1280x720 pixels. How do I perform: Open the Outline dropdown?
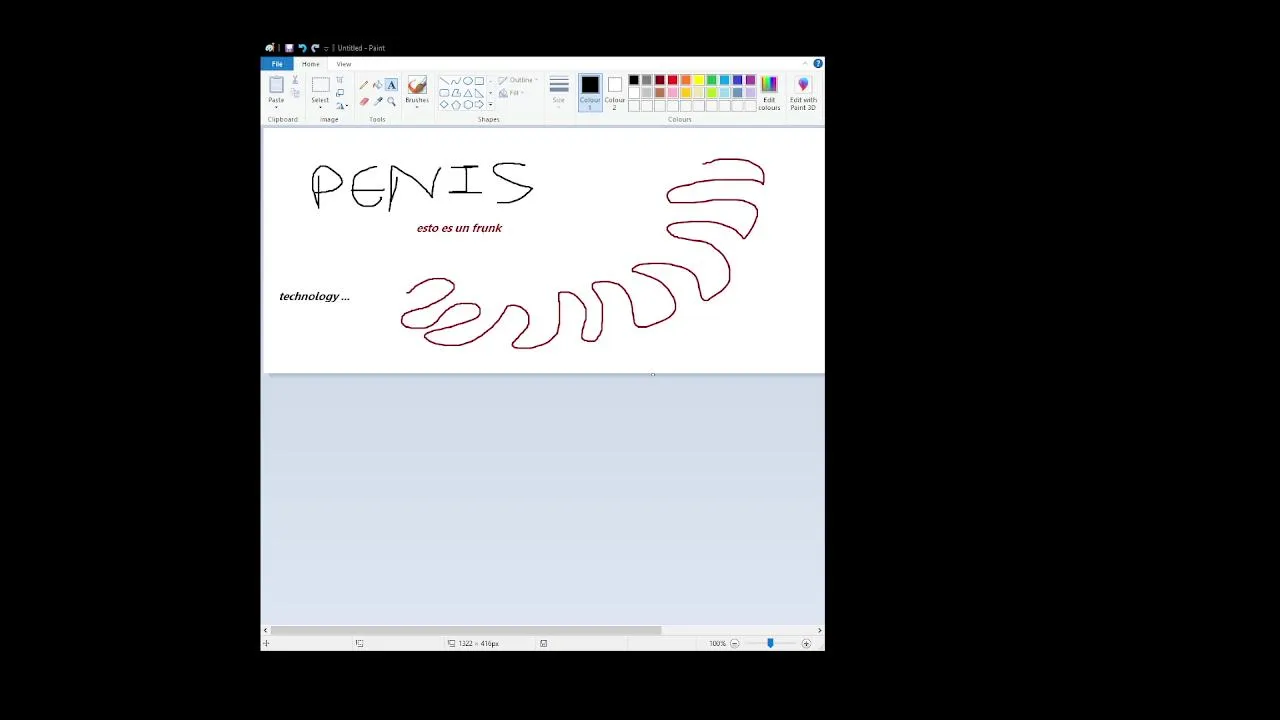pos(517,80)
